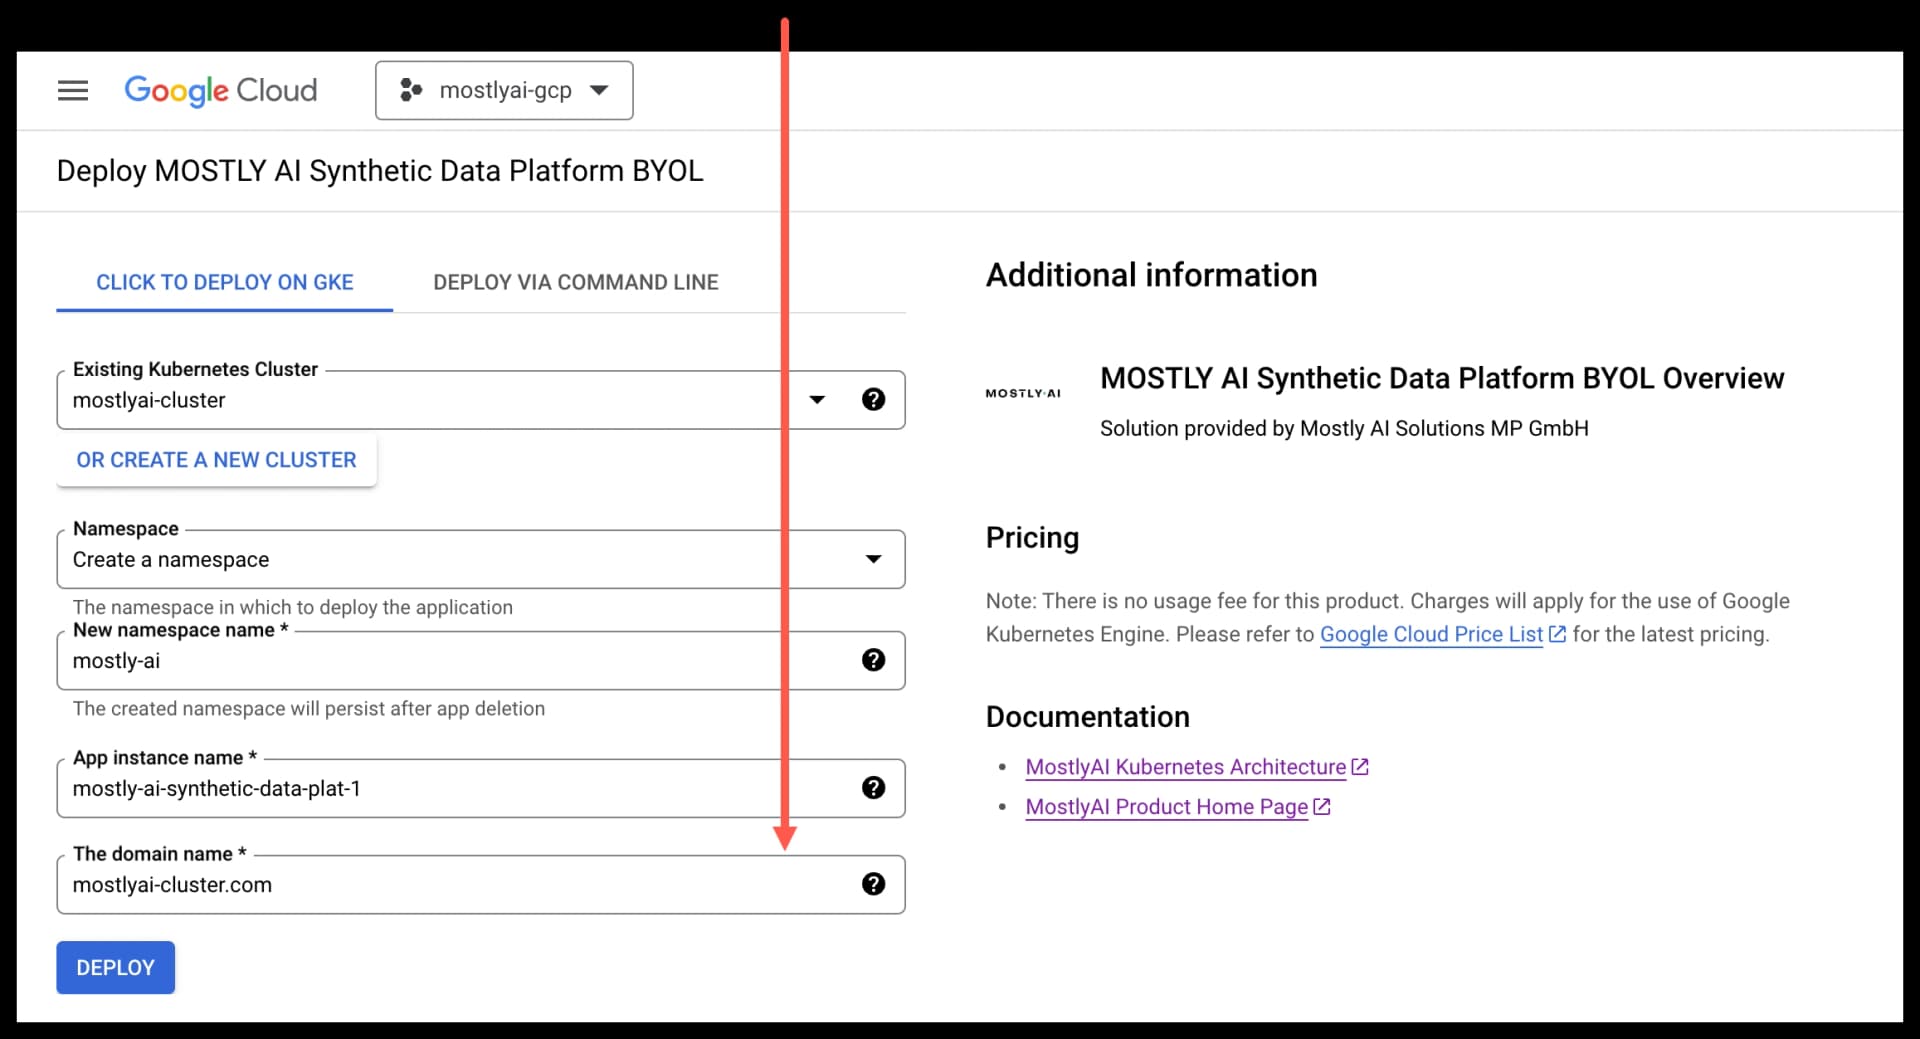Click the MOSTLY AI product logo

click(1022, 393)
